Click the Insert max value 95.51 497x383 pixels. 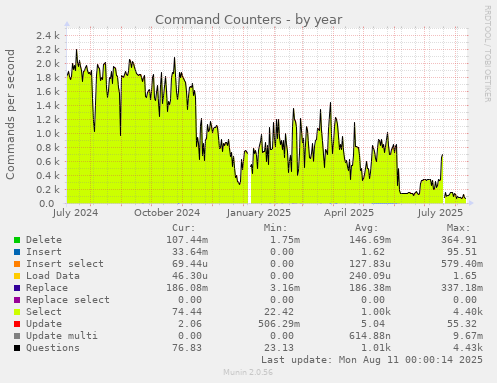[x=462, y=252]
